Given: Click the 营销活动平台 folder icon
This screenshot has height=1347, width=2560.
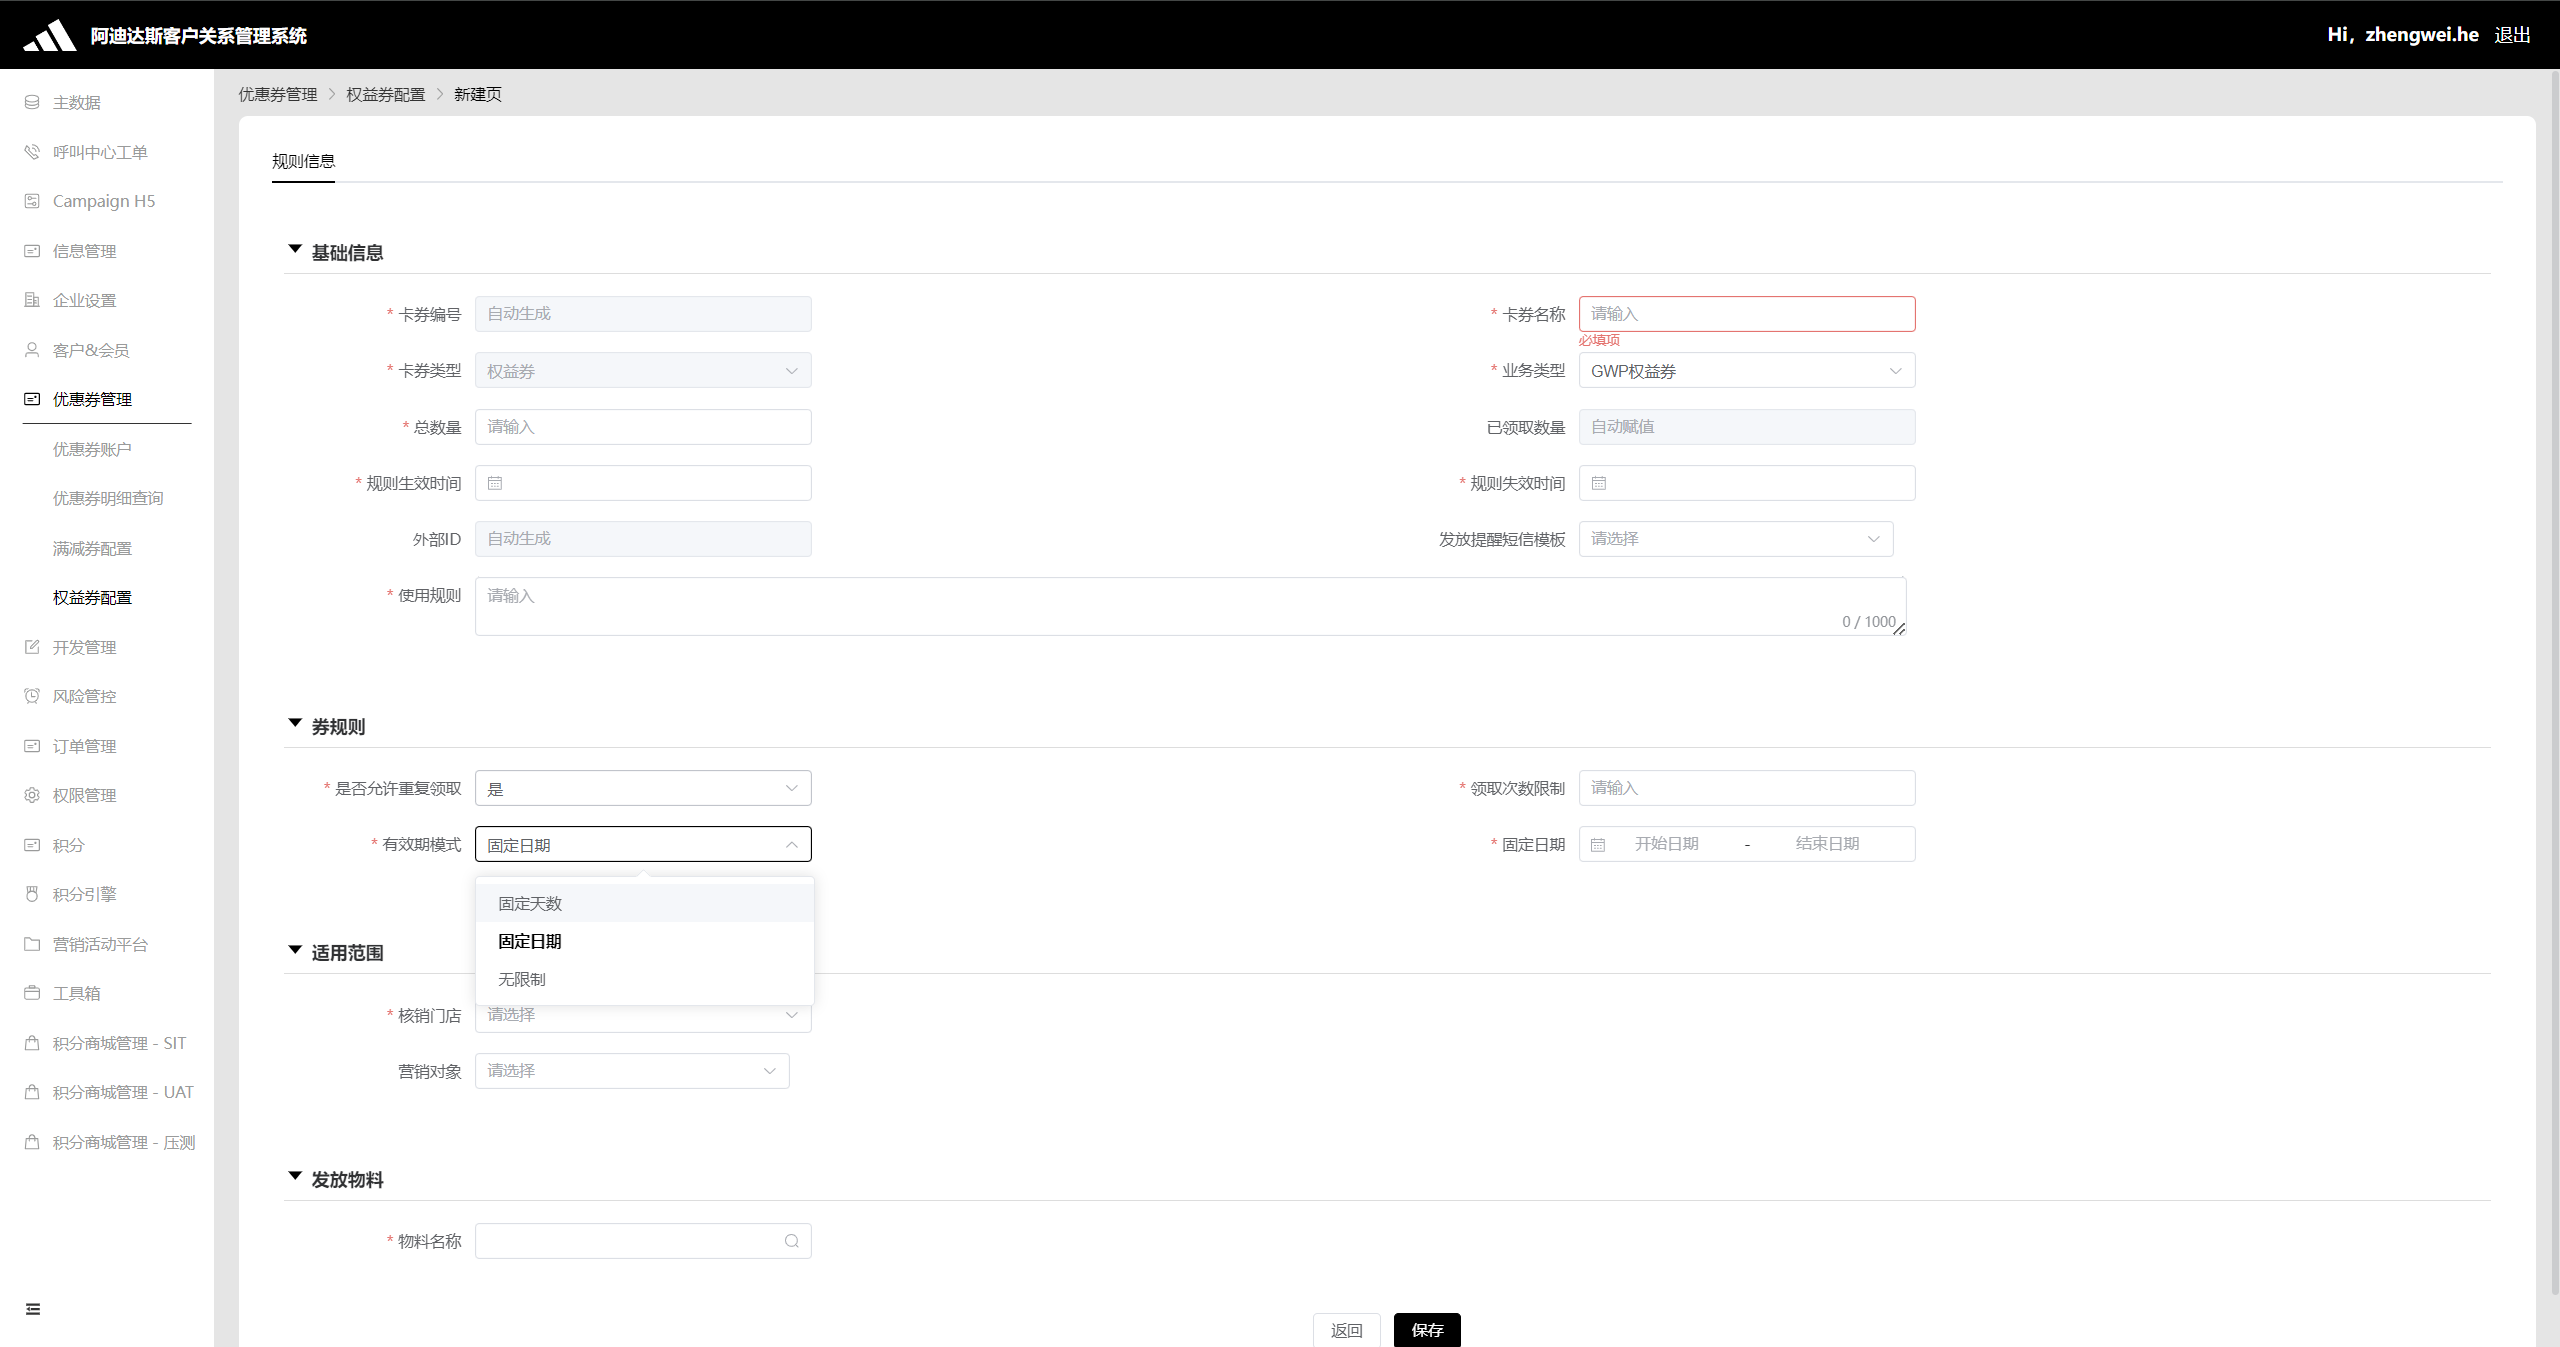Looking at the screenshot, I should point(32,944).
